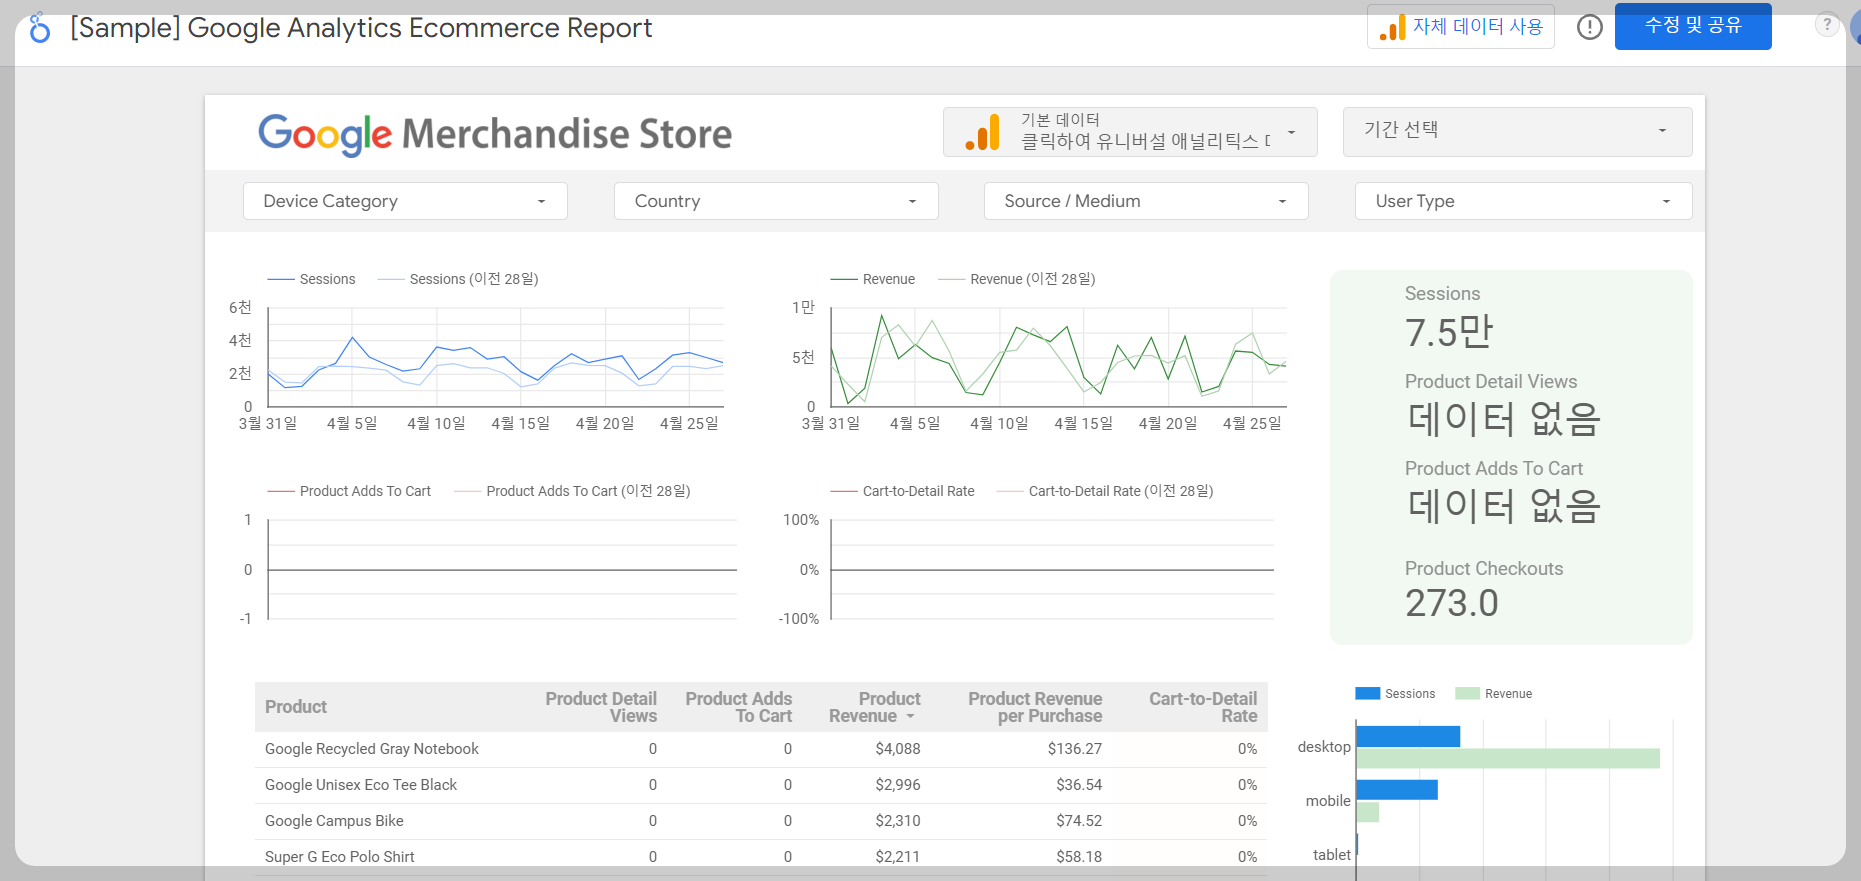Screen dimensions: 1861x881
Task: Click the tablet label in bar chart
Action: pos(1331,855)
